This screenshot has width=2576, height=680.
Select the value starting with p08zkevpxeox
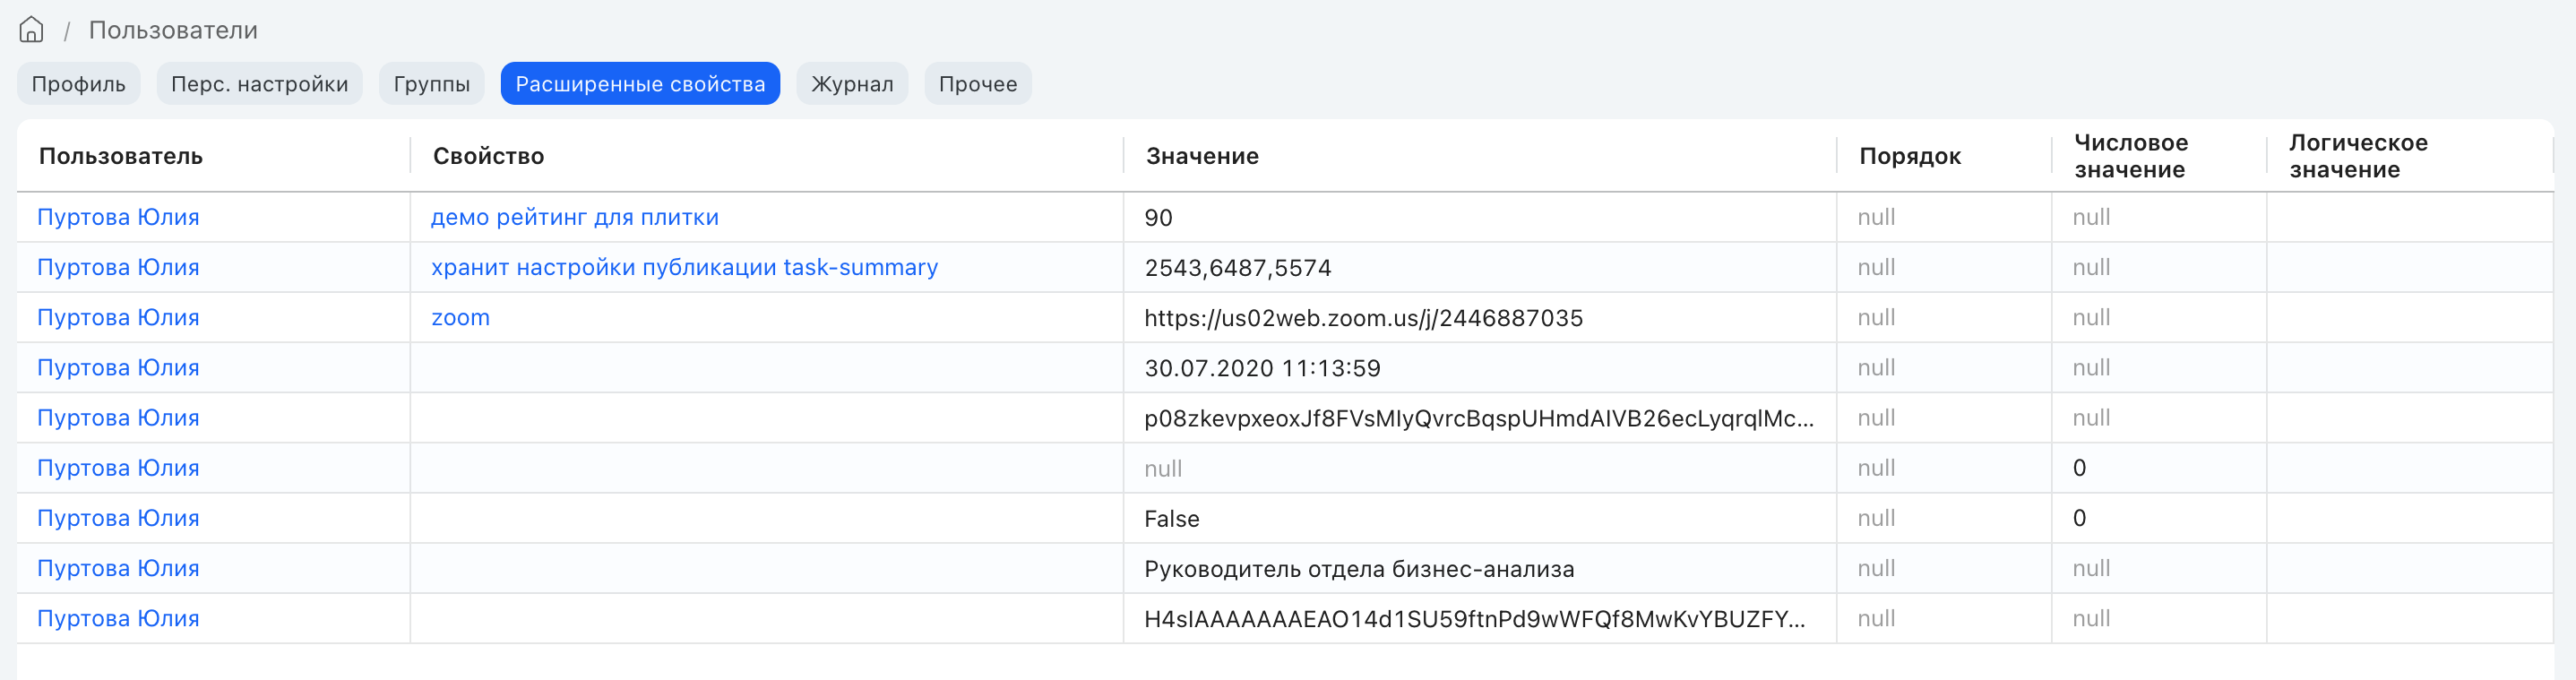point(1480,417)
